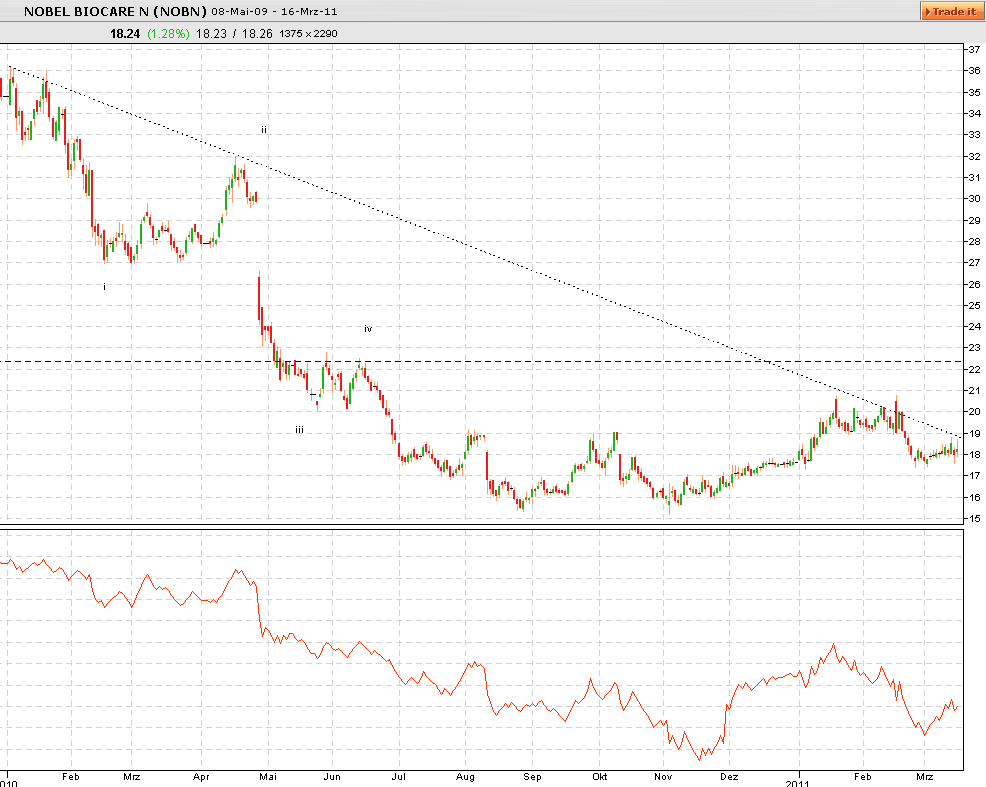This screenshot has width=986, height=787.
Task: Click the horizontal dashed support line
Action: tap(481, 361)
